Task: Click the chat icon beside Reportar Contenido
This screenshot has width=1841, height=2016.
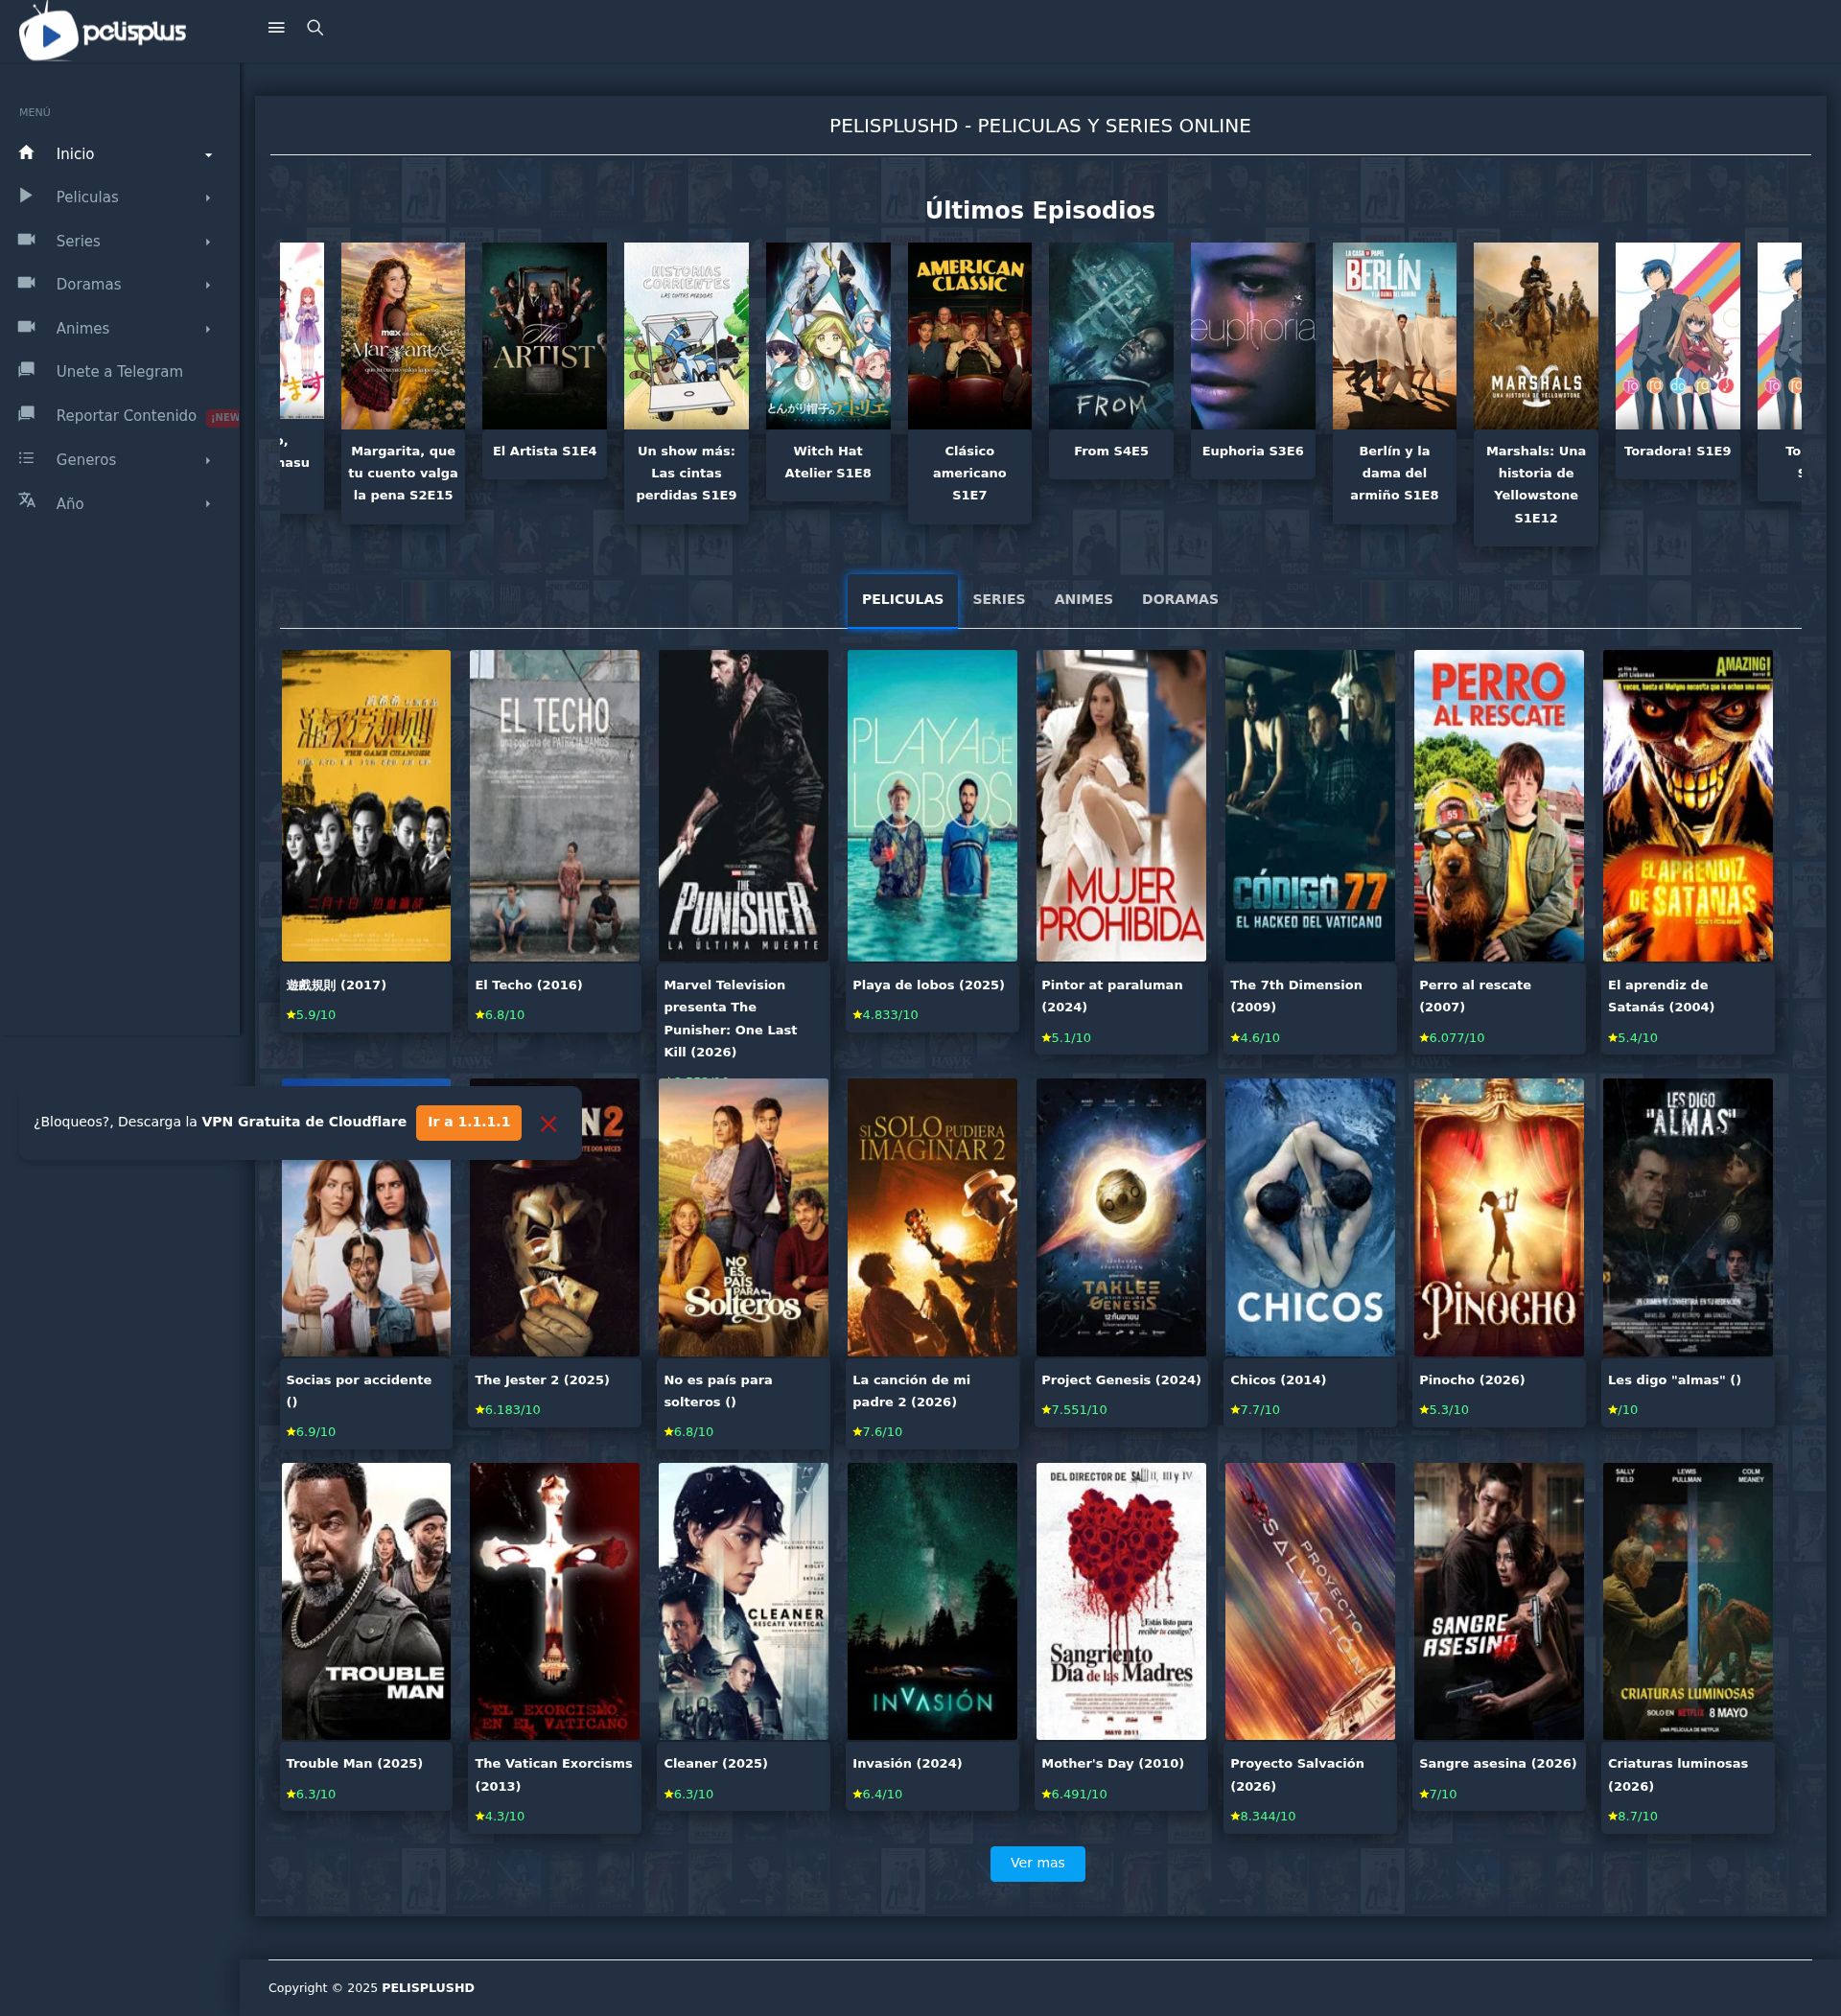Action: pos(27,414)
